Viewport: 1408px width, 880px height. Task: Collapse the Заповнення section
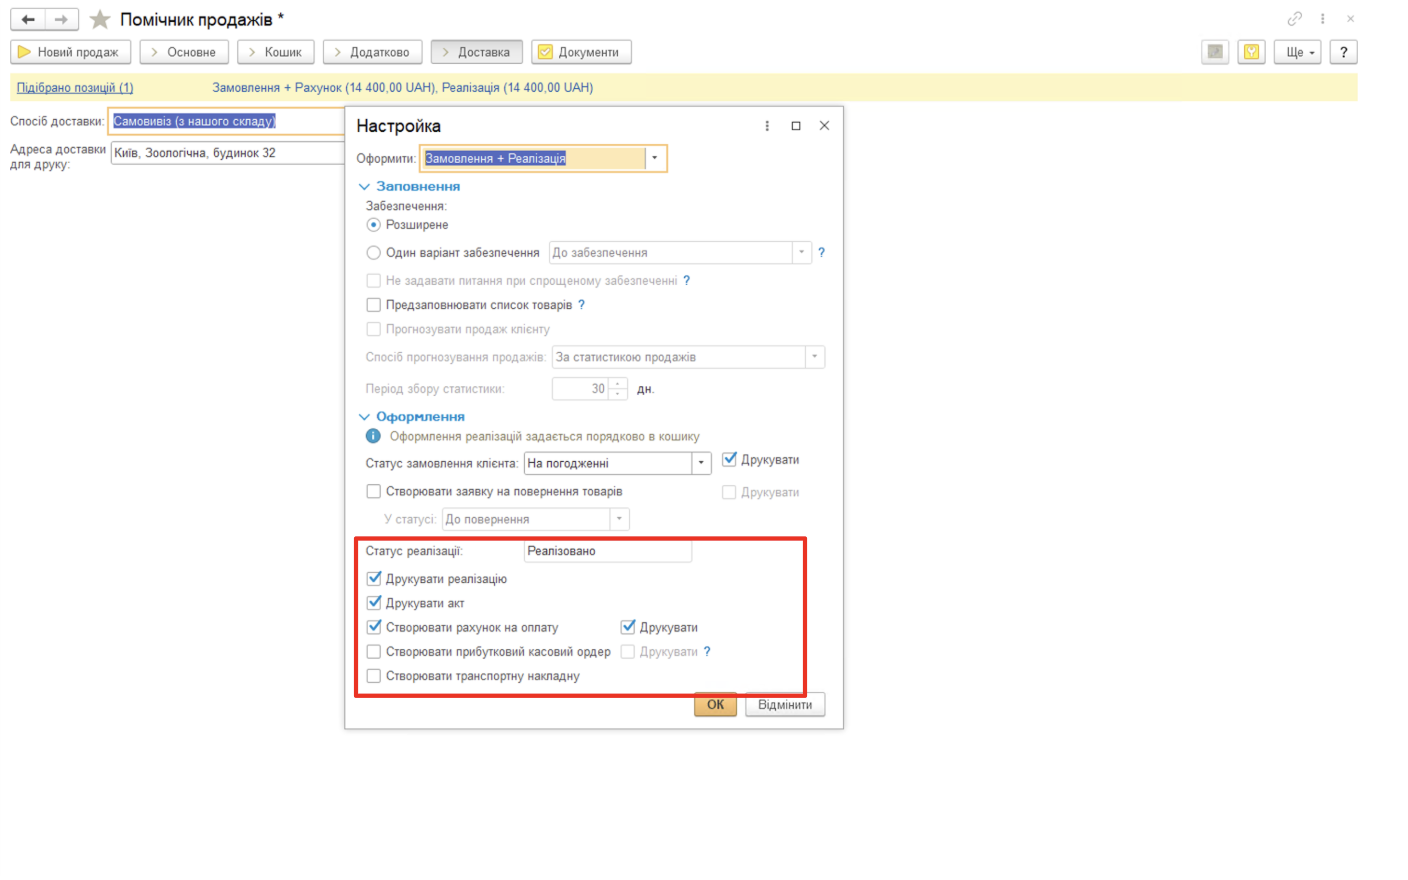(365, 187)
